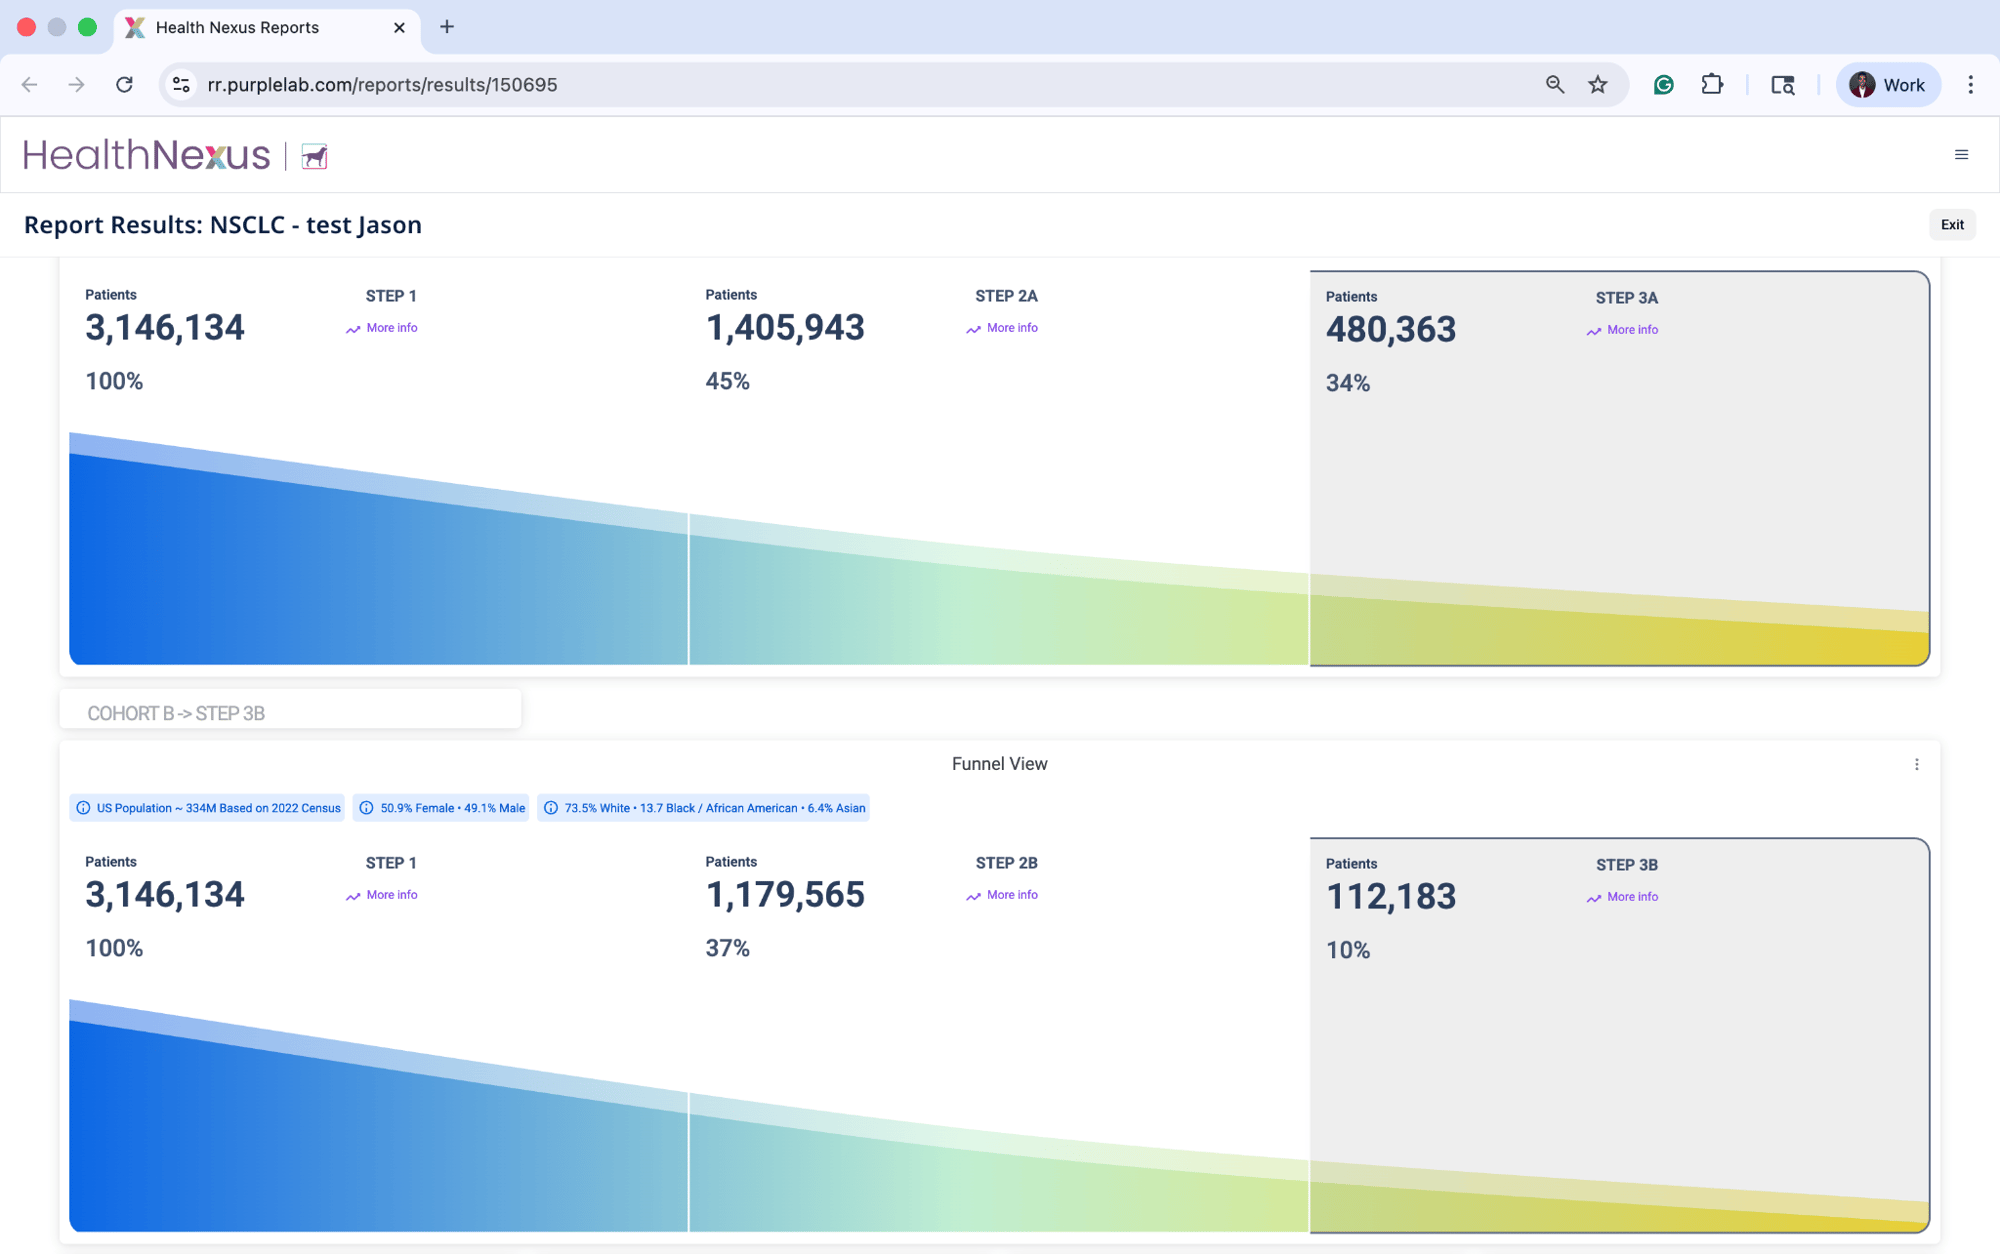
Task: Open a new browser tab
Action: coord(447,28)
